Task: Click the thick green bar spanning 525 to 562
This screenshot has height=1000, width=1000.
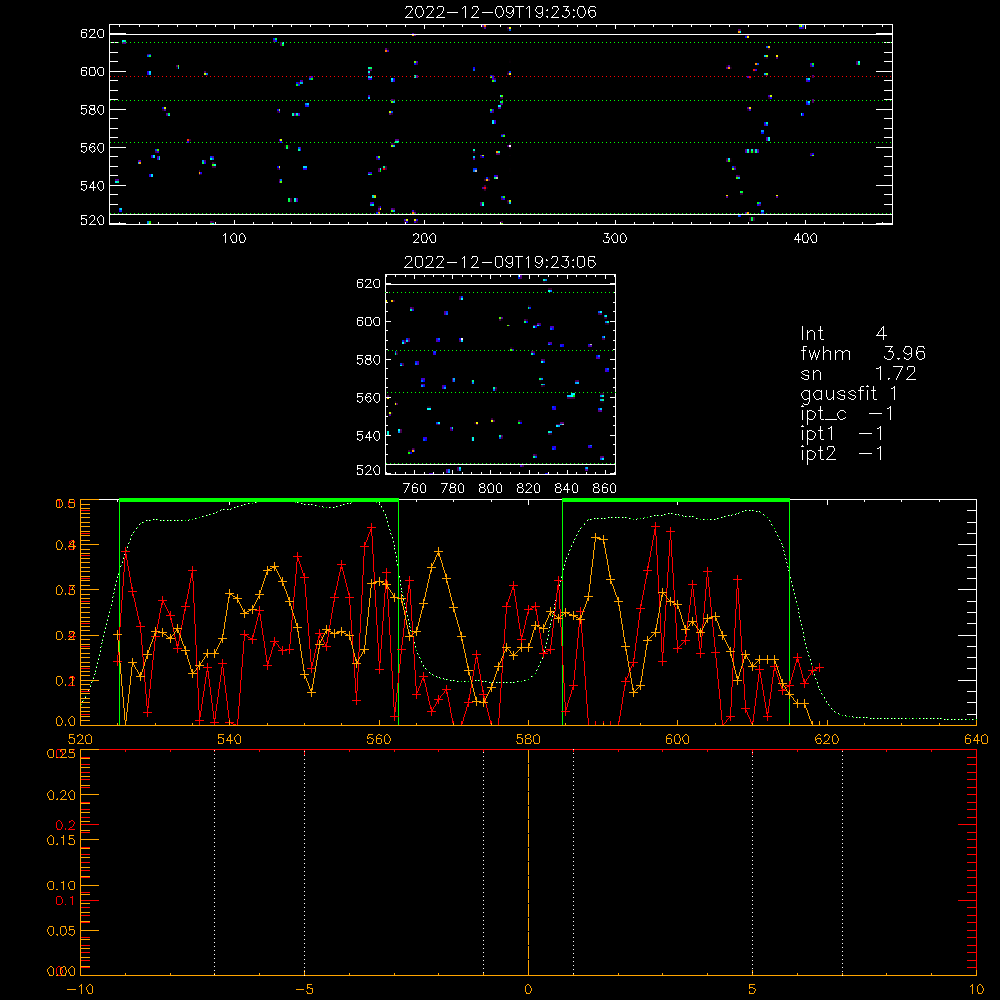Action: (x=259, y=500)
